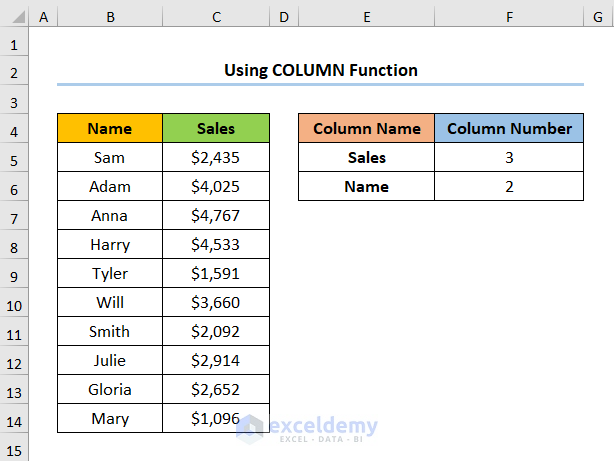Select the Column Name header cell
This screenshot has height=461, width=614.
(366, 129)
